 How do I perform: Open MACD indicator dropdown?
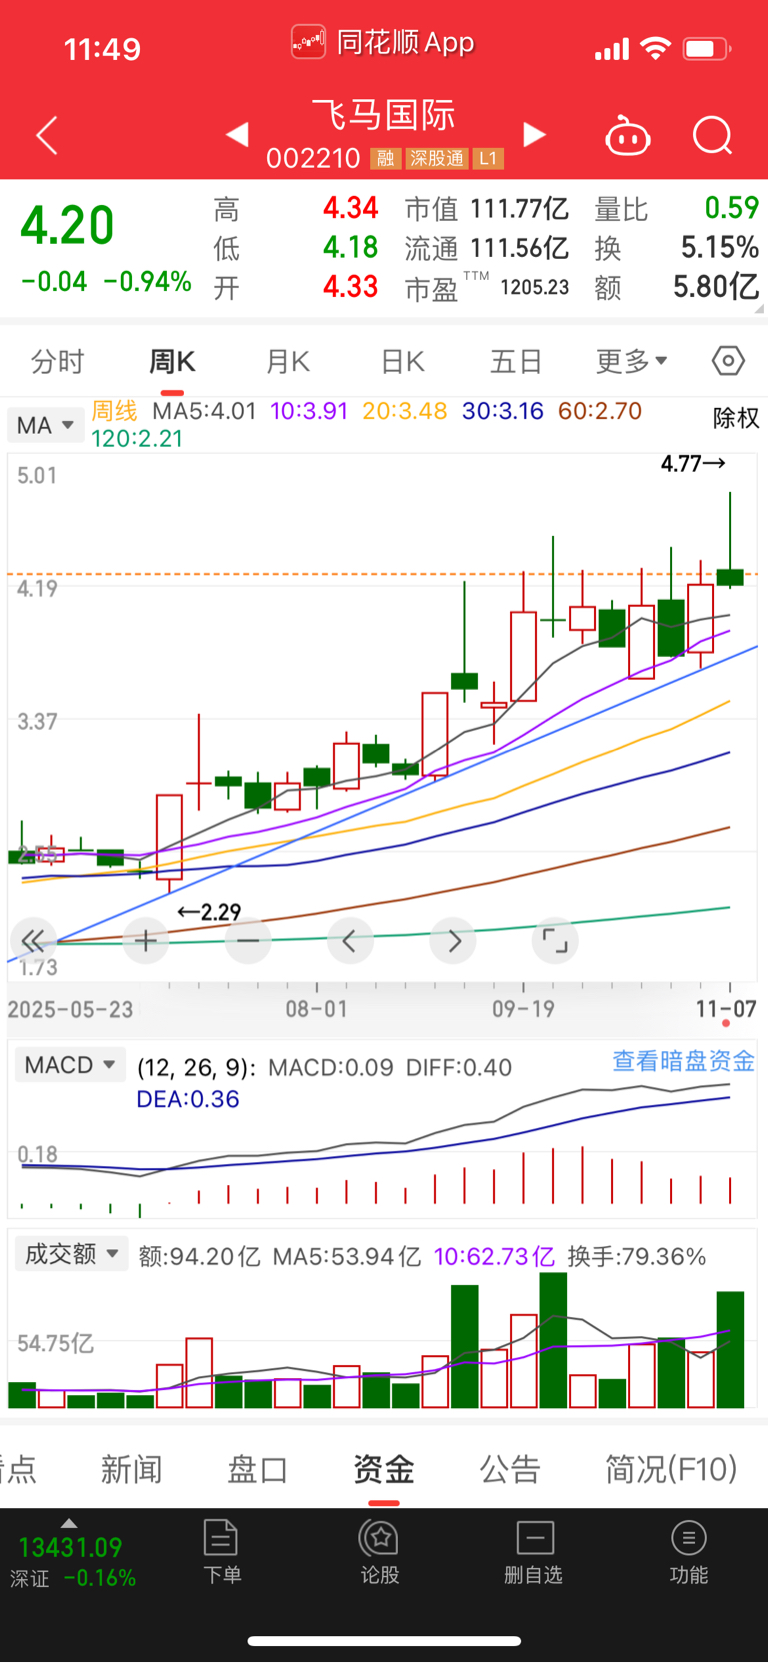click(70, 1065)
